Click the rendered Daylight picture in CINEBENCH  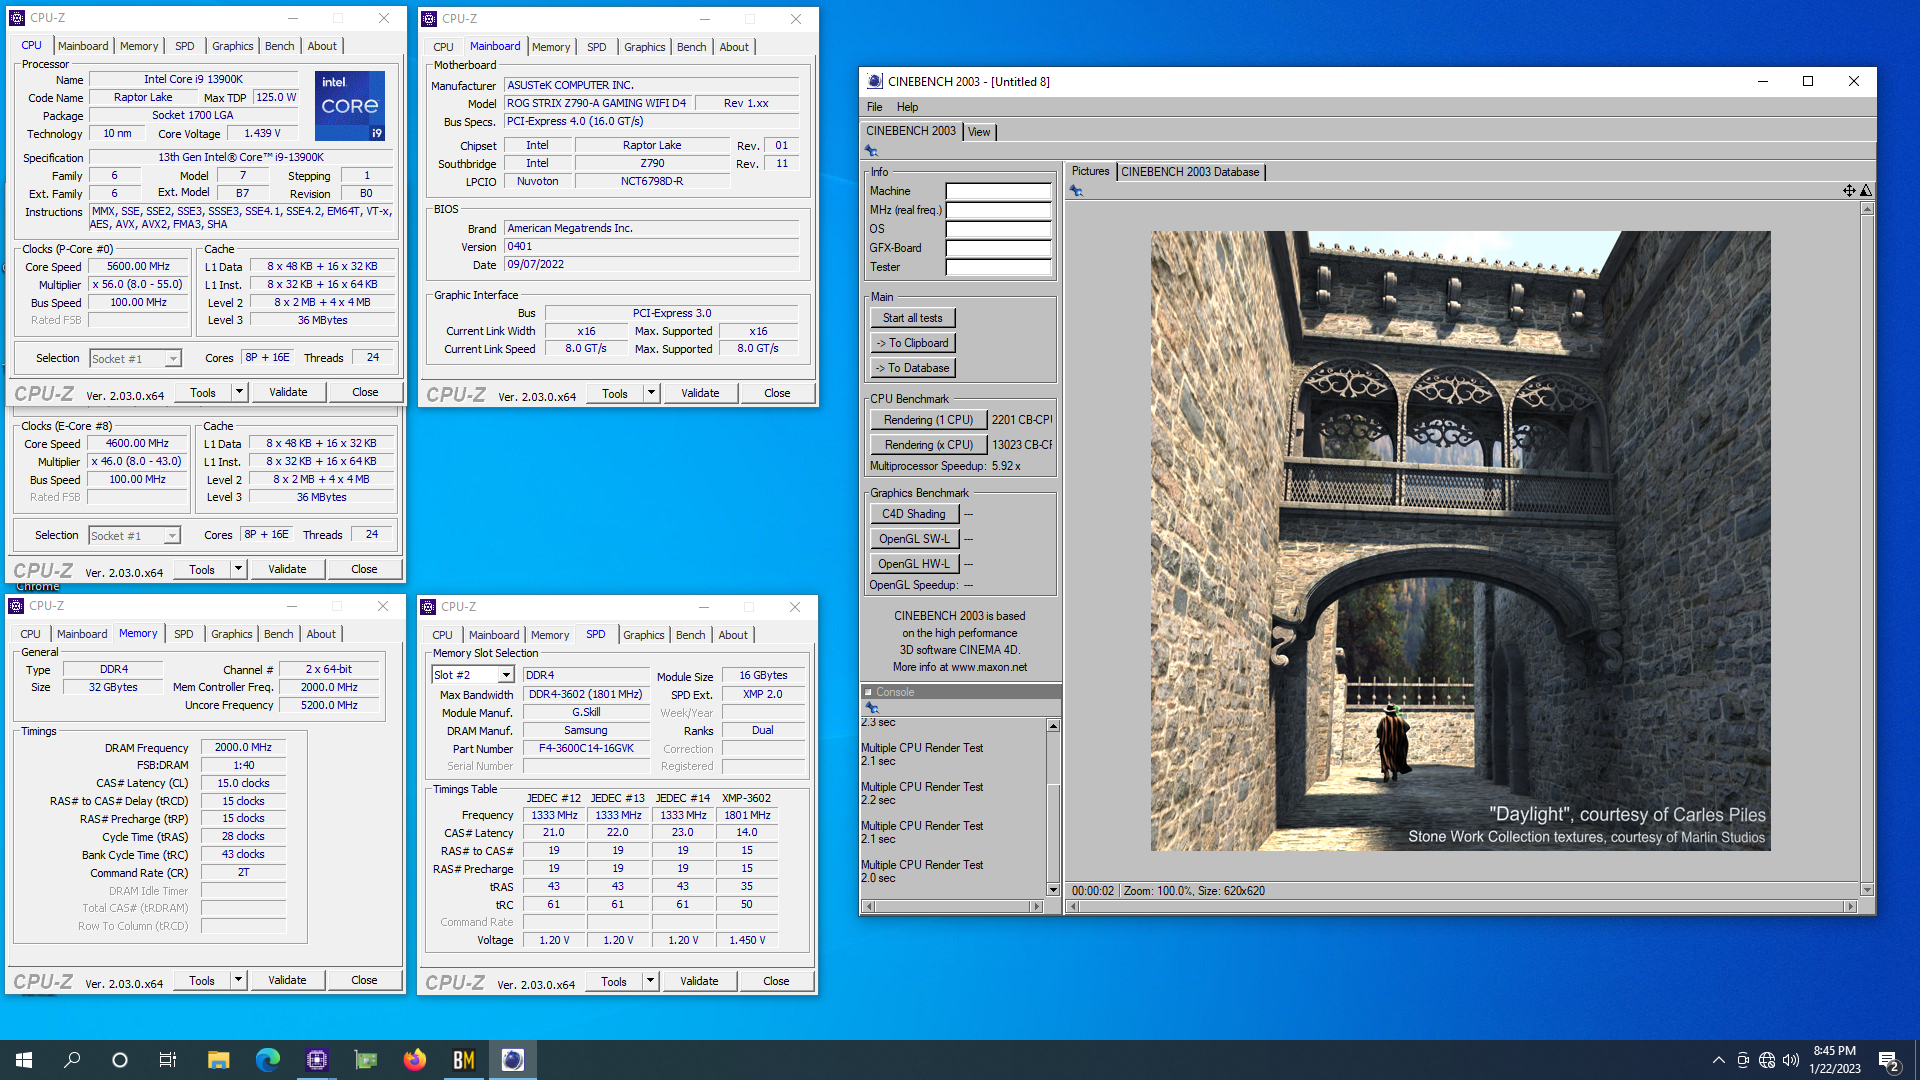tap(1460, 541)
